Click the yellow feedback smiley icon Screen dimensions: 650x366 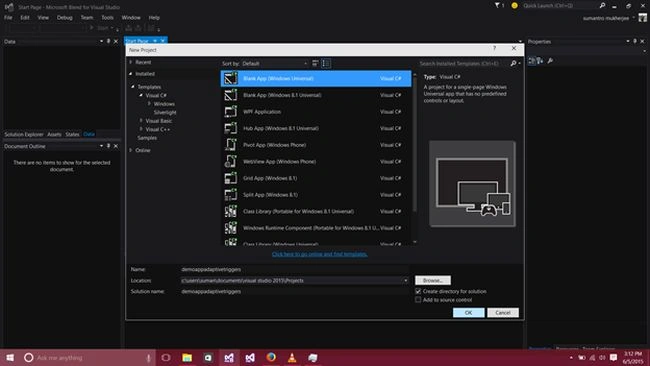514,5
